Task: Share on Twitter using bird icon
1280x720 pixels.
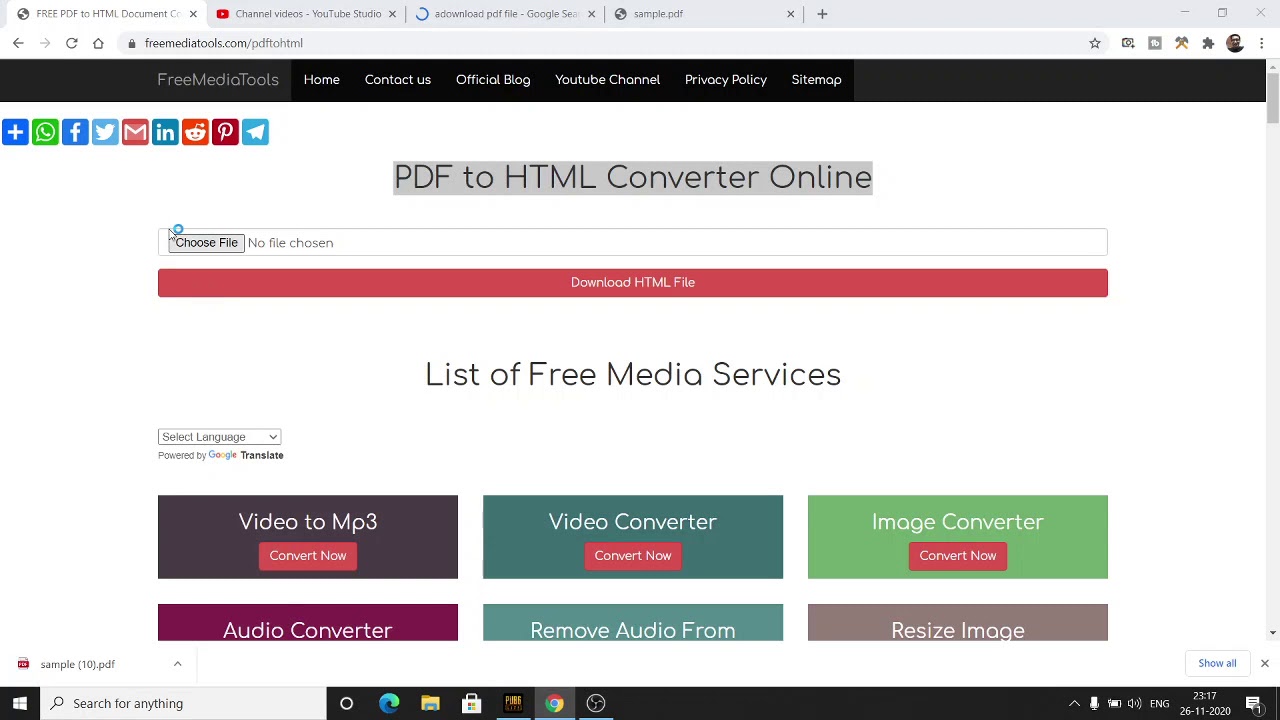Action: pyautogui.click(x=105, y=132)
